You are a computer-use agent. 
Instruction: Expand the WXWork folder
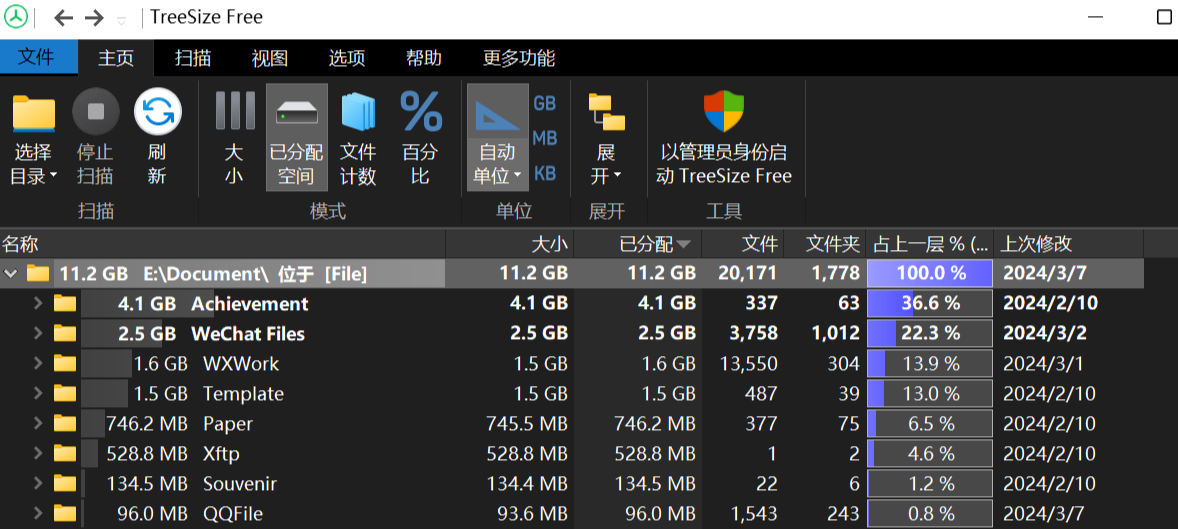click(x=38, y=364)
